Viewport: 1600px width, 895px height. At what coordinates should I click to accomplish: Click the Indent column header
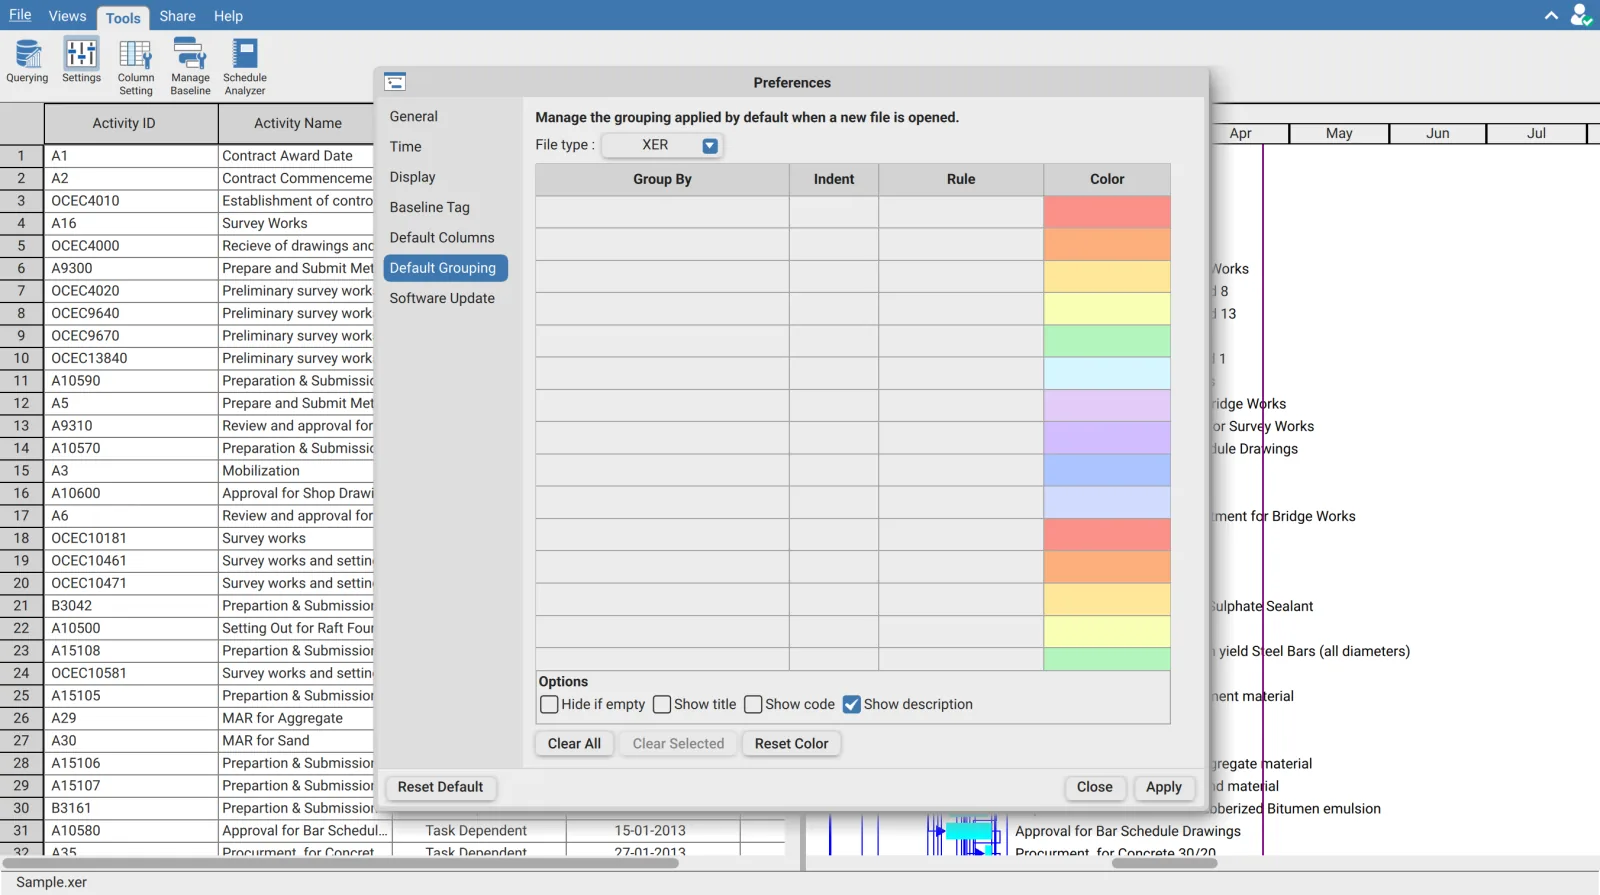coord(834,179)
